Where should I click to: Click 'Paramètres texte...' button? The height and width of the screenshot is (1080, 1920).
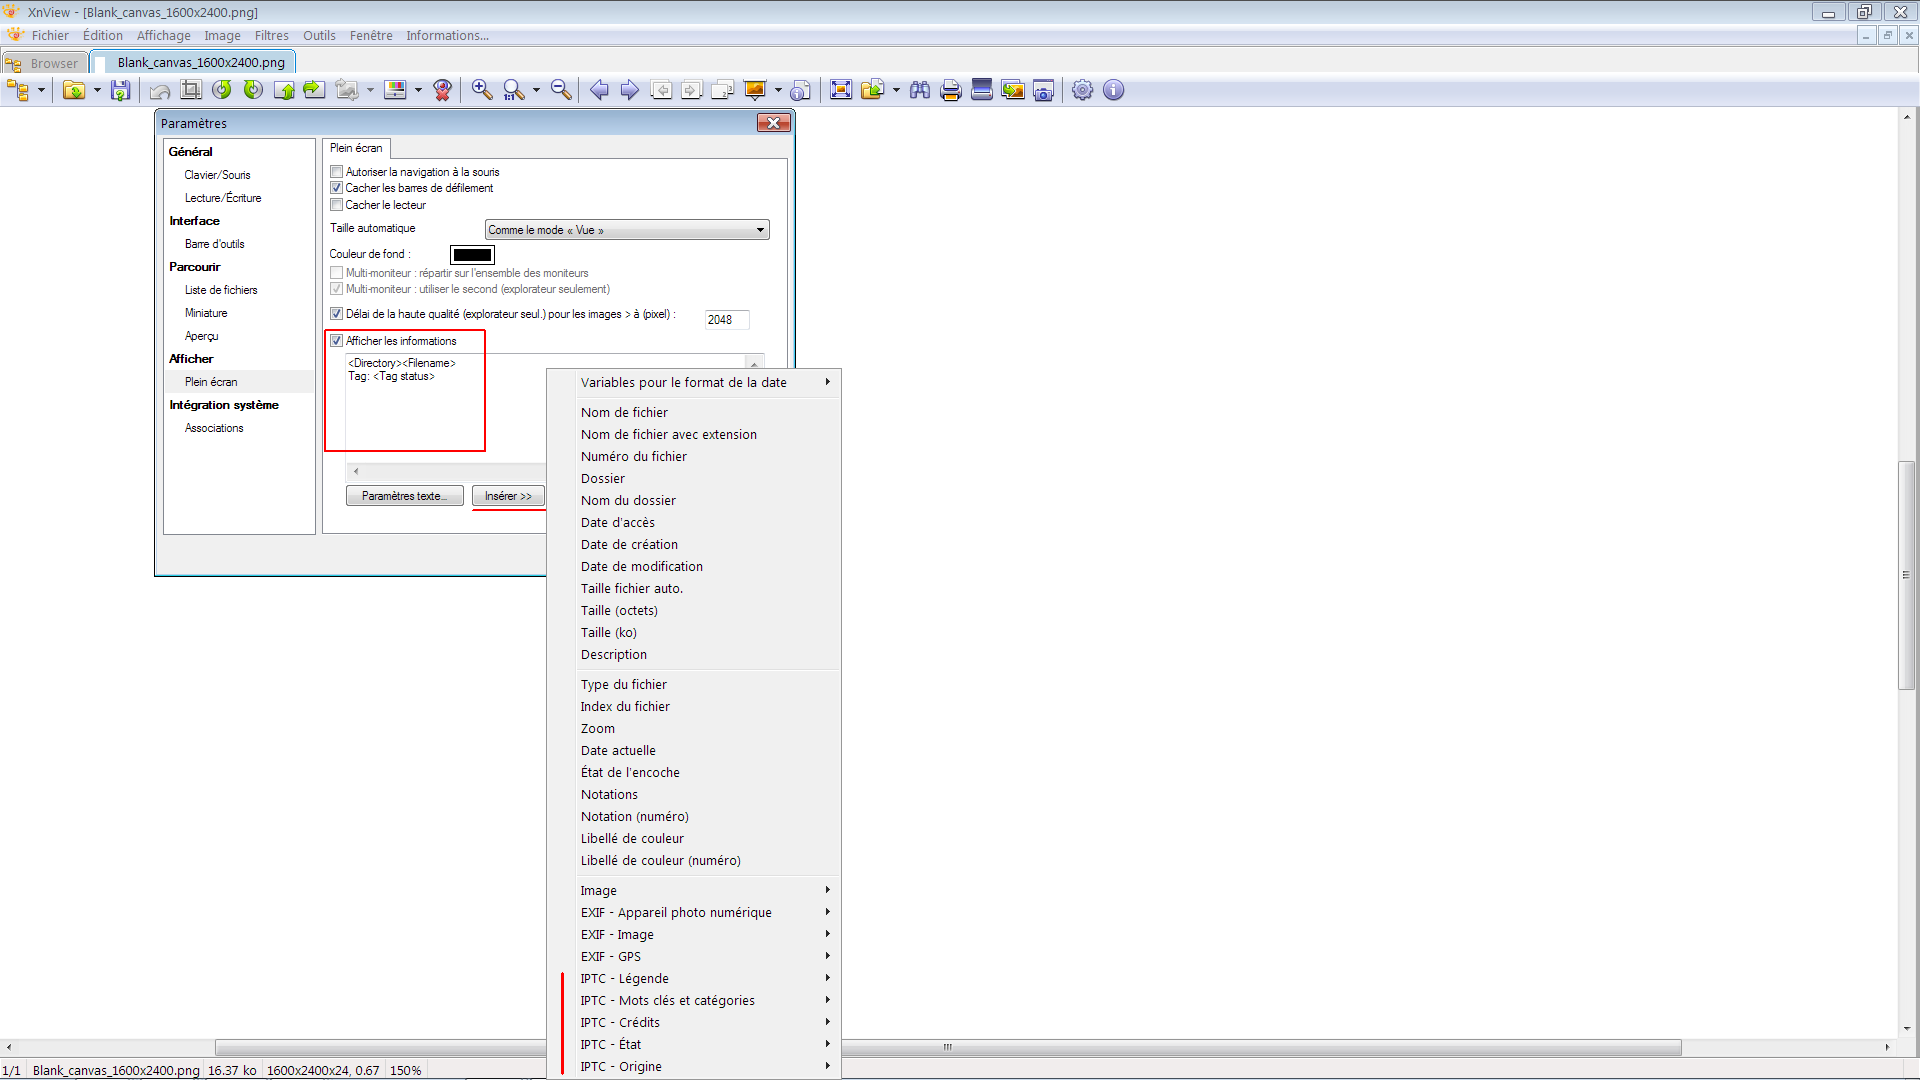point(404,496)
